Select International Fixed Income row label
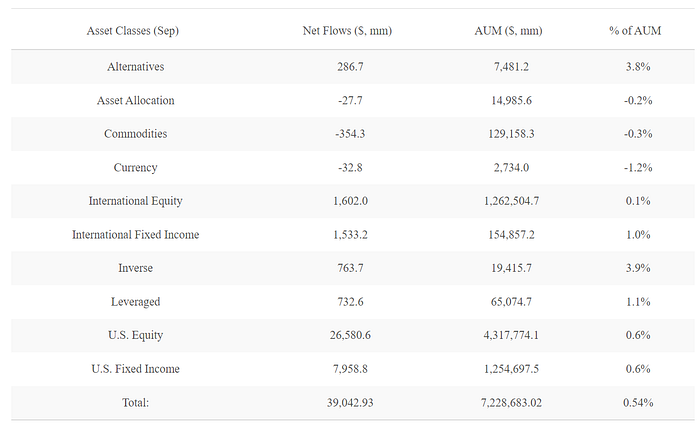This screenshot has width=700, height=426. [x=136, y=235]
